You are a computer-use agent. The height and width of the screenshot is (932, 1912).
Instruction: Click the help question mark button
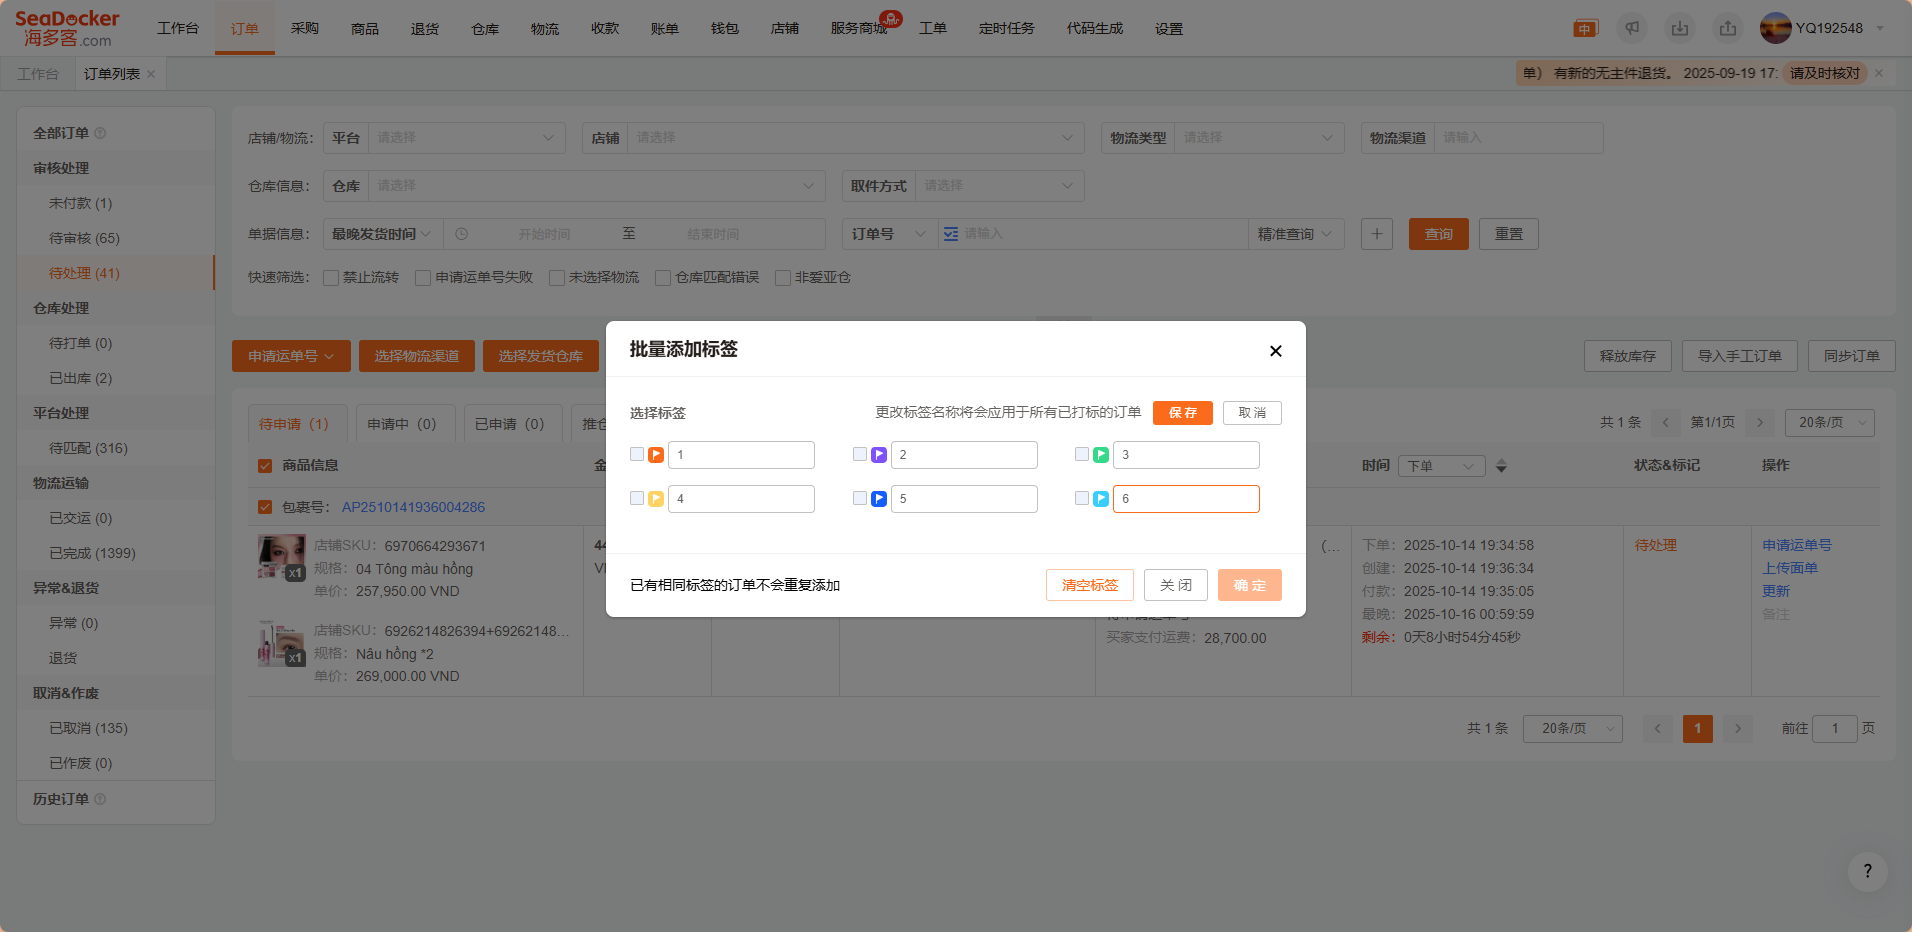pyautogui.click(x=1867, y=871)
